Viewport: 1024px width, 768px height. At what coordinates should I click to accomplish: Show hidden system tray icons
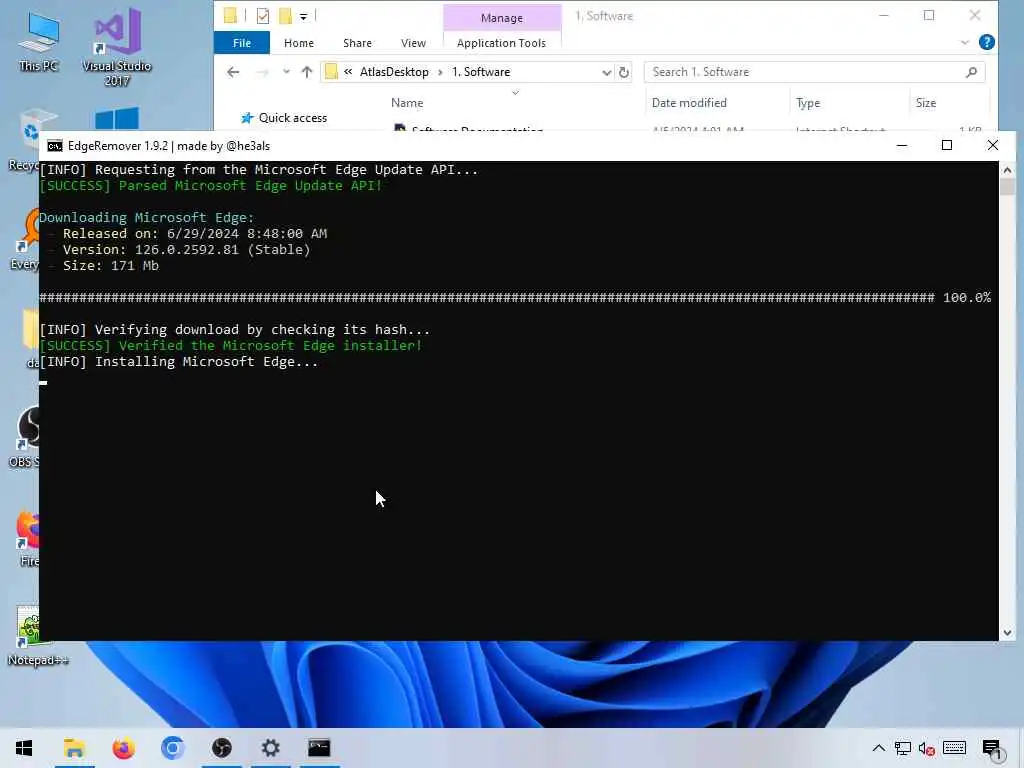(878, 748)
